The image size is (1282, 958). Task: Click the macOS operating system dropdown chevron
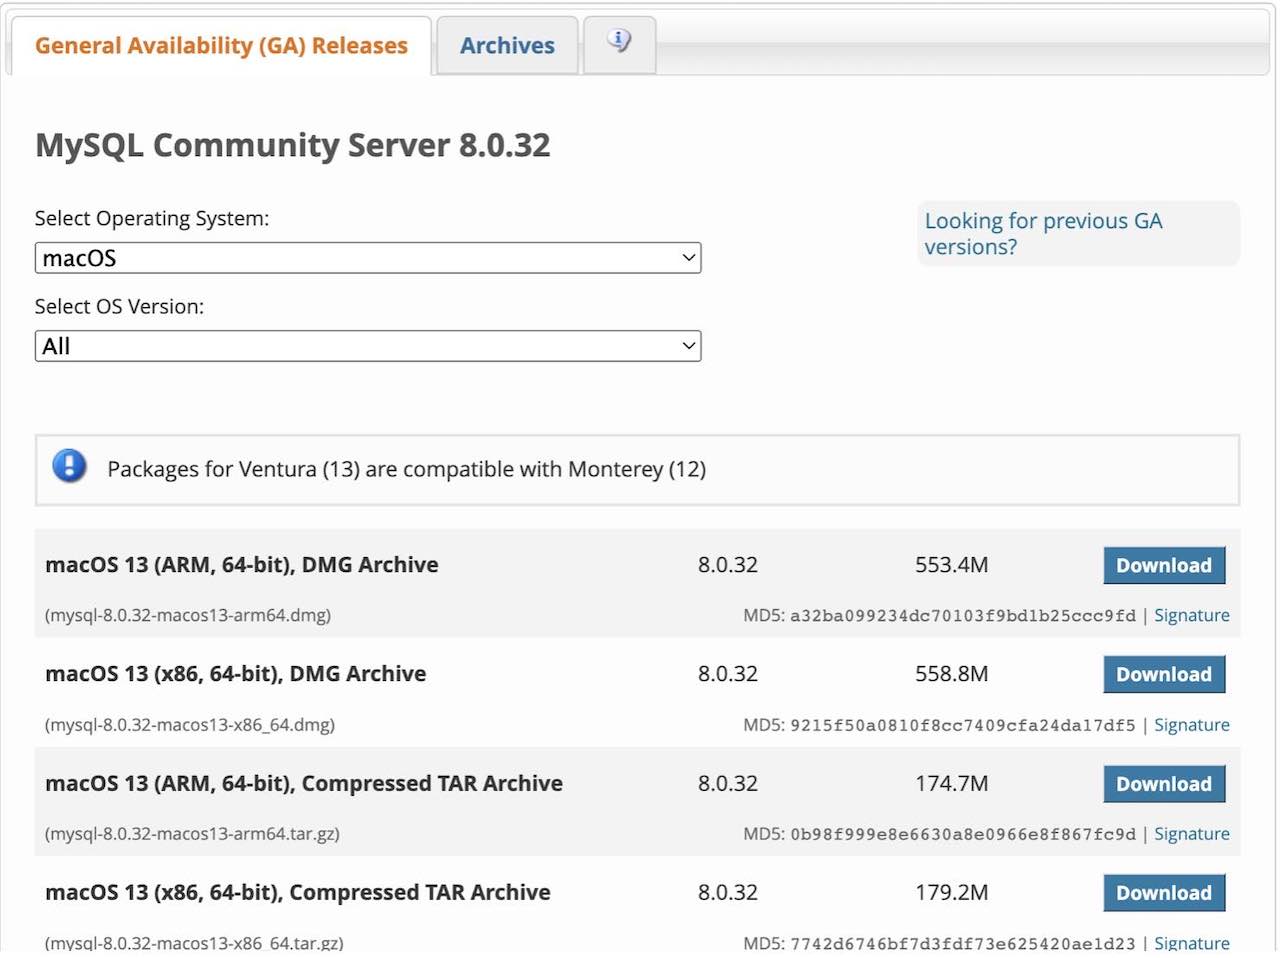coord(688,258)
